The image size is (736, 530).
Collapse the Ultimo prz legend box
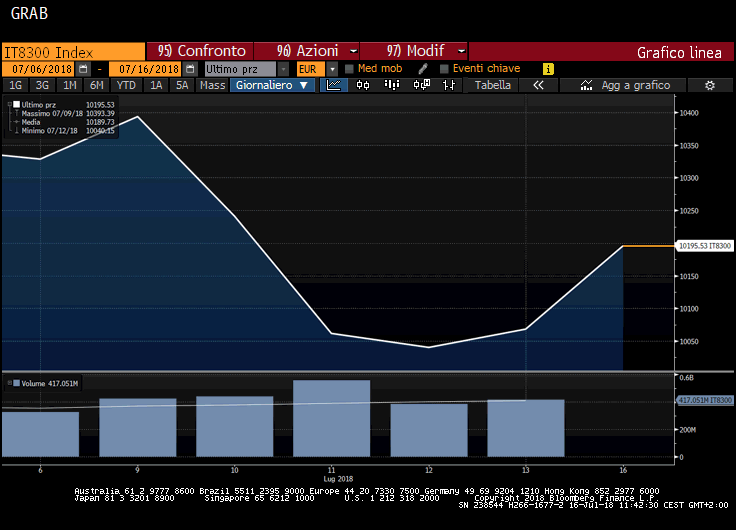point(8,104)
